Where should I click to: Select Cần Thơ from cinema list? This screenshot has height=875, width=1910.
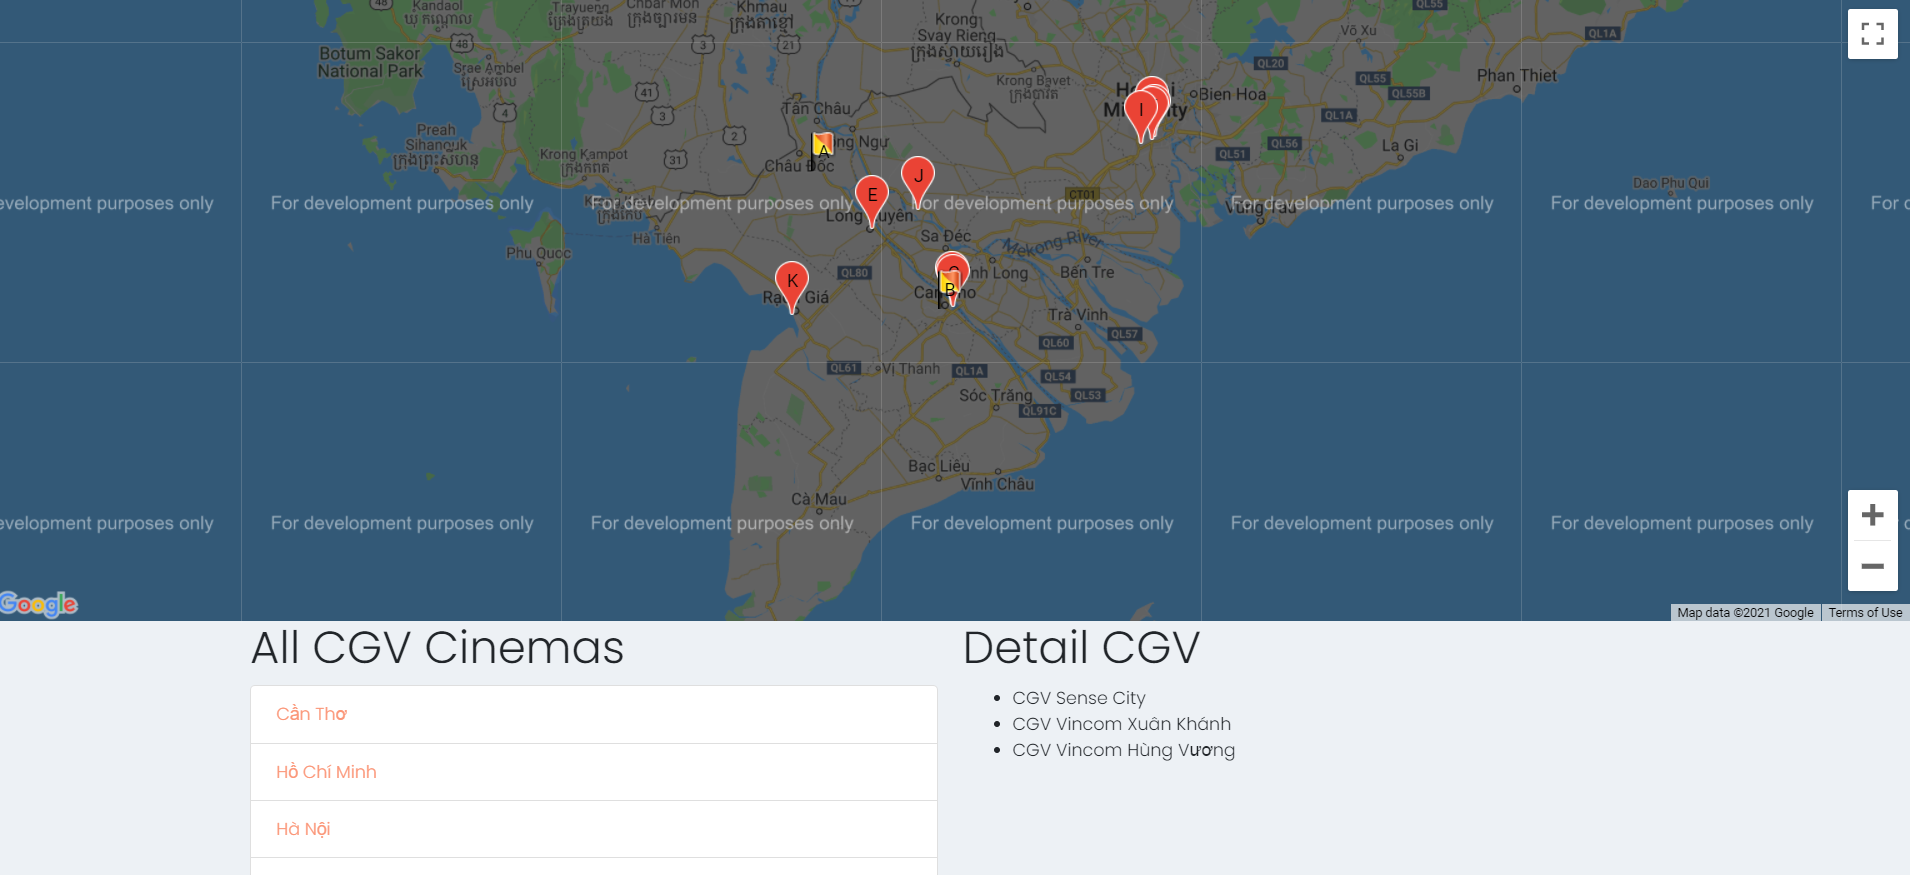tap(594, 714)
